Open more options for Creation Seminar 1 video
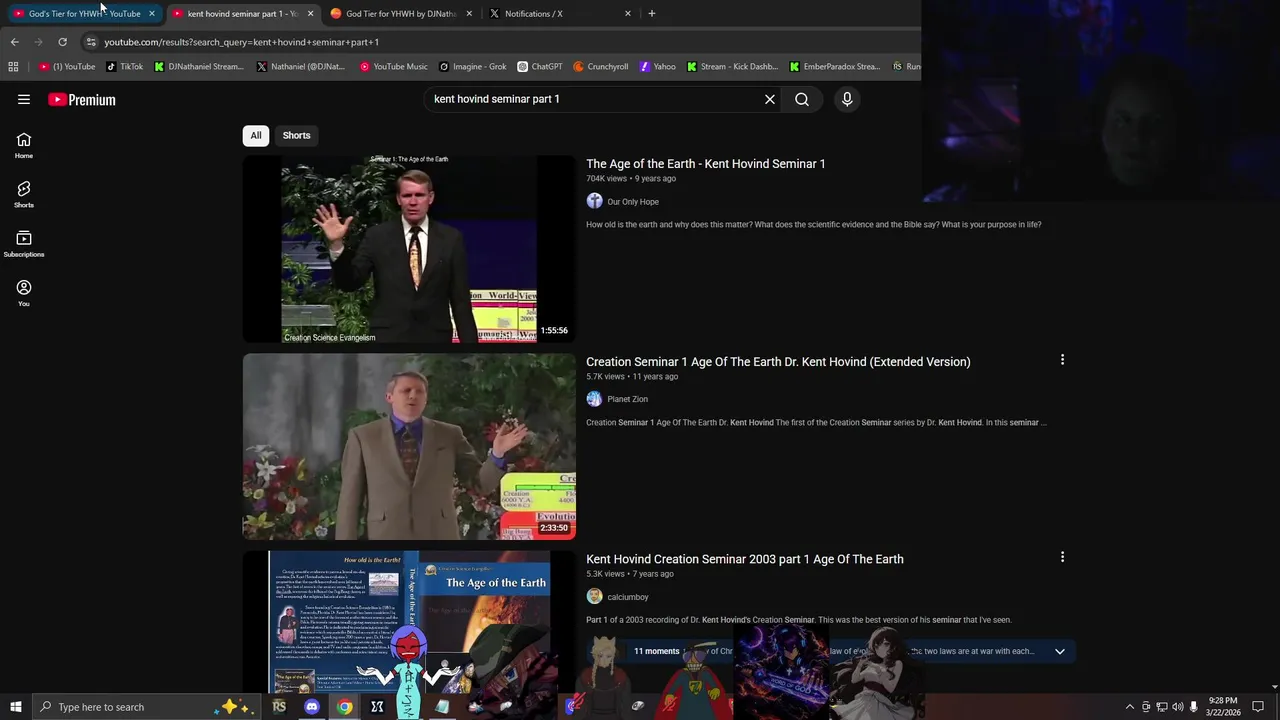The height and width of the screenshot is (720, 1280). pyautogui.click(x=1062, y=360)
